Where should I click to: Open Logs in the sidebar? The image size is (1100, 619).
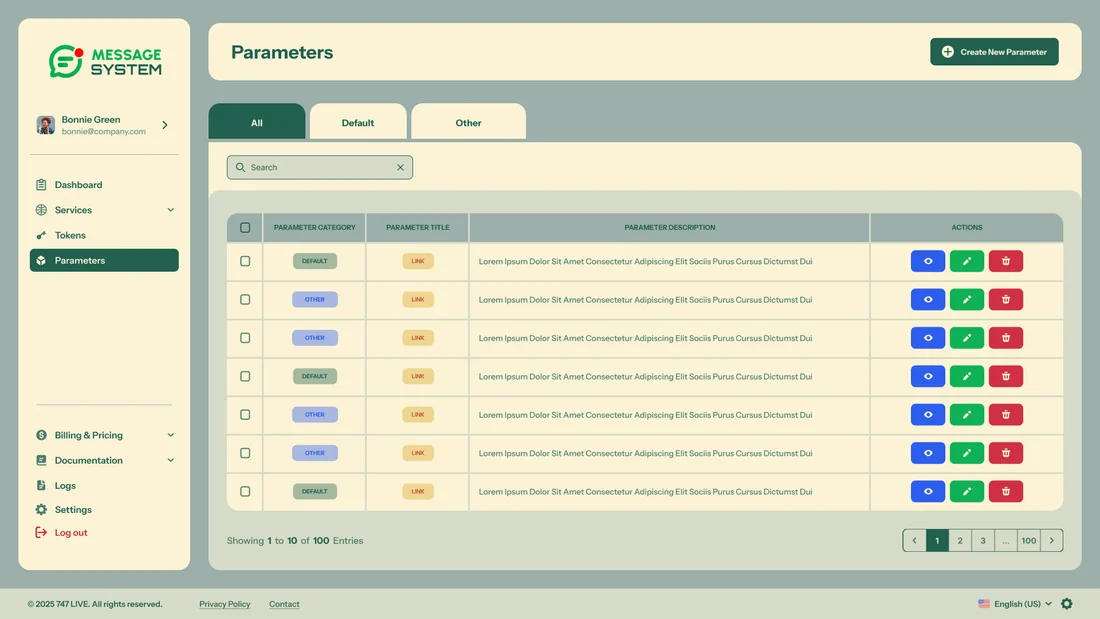(x=104, y=486)
